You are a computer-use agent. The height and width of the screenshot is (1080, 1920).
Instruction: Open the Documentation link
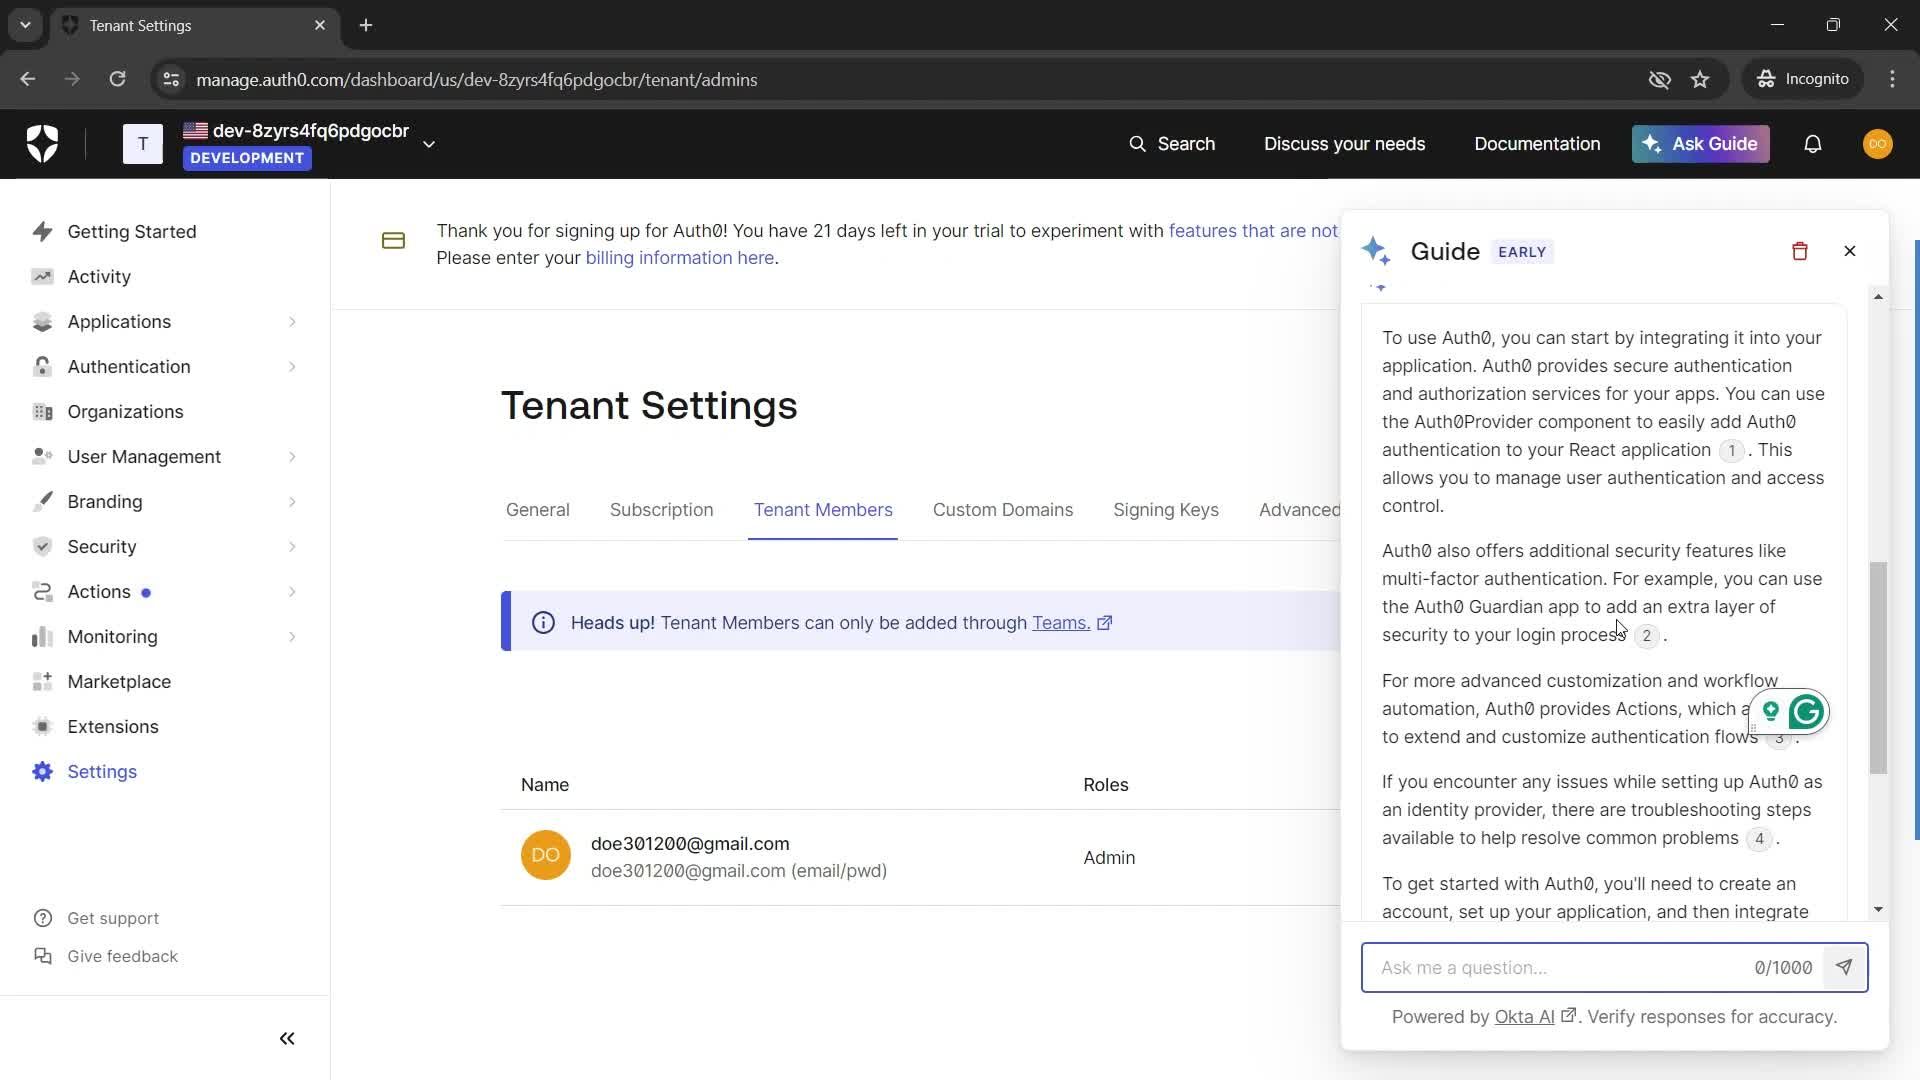coord(1537,144)
